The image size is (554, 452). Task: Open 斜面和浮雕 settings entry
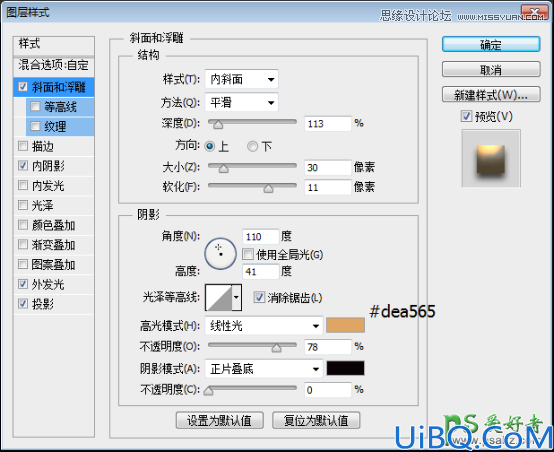pyautogui.click(x=58, y=87)
